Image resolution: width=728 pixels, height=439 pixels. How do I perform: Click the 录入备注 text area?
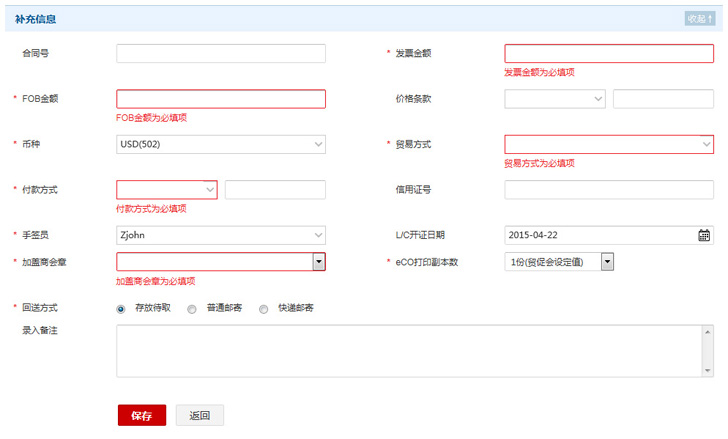pyautogui.click(x=414, y=350)
